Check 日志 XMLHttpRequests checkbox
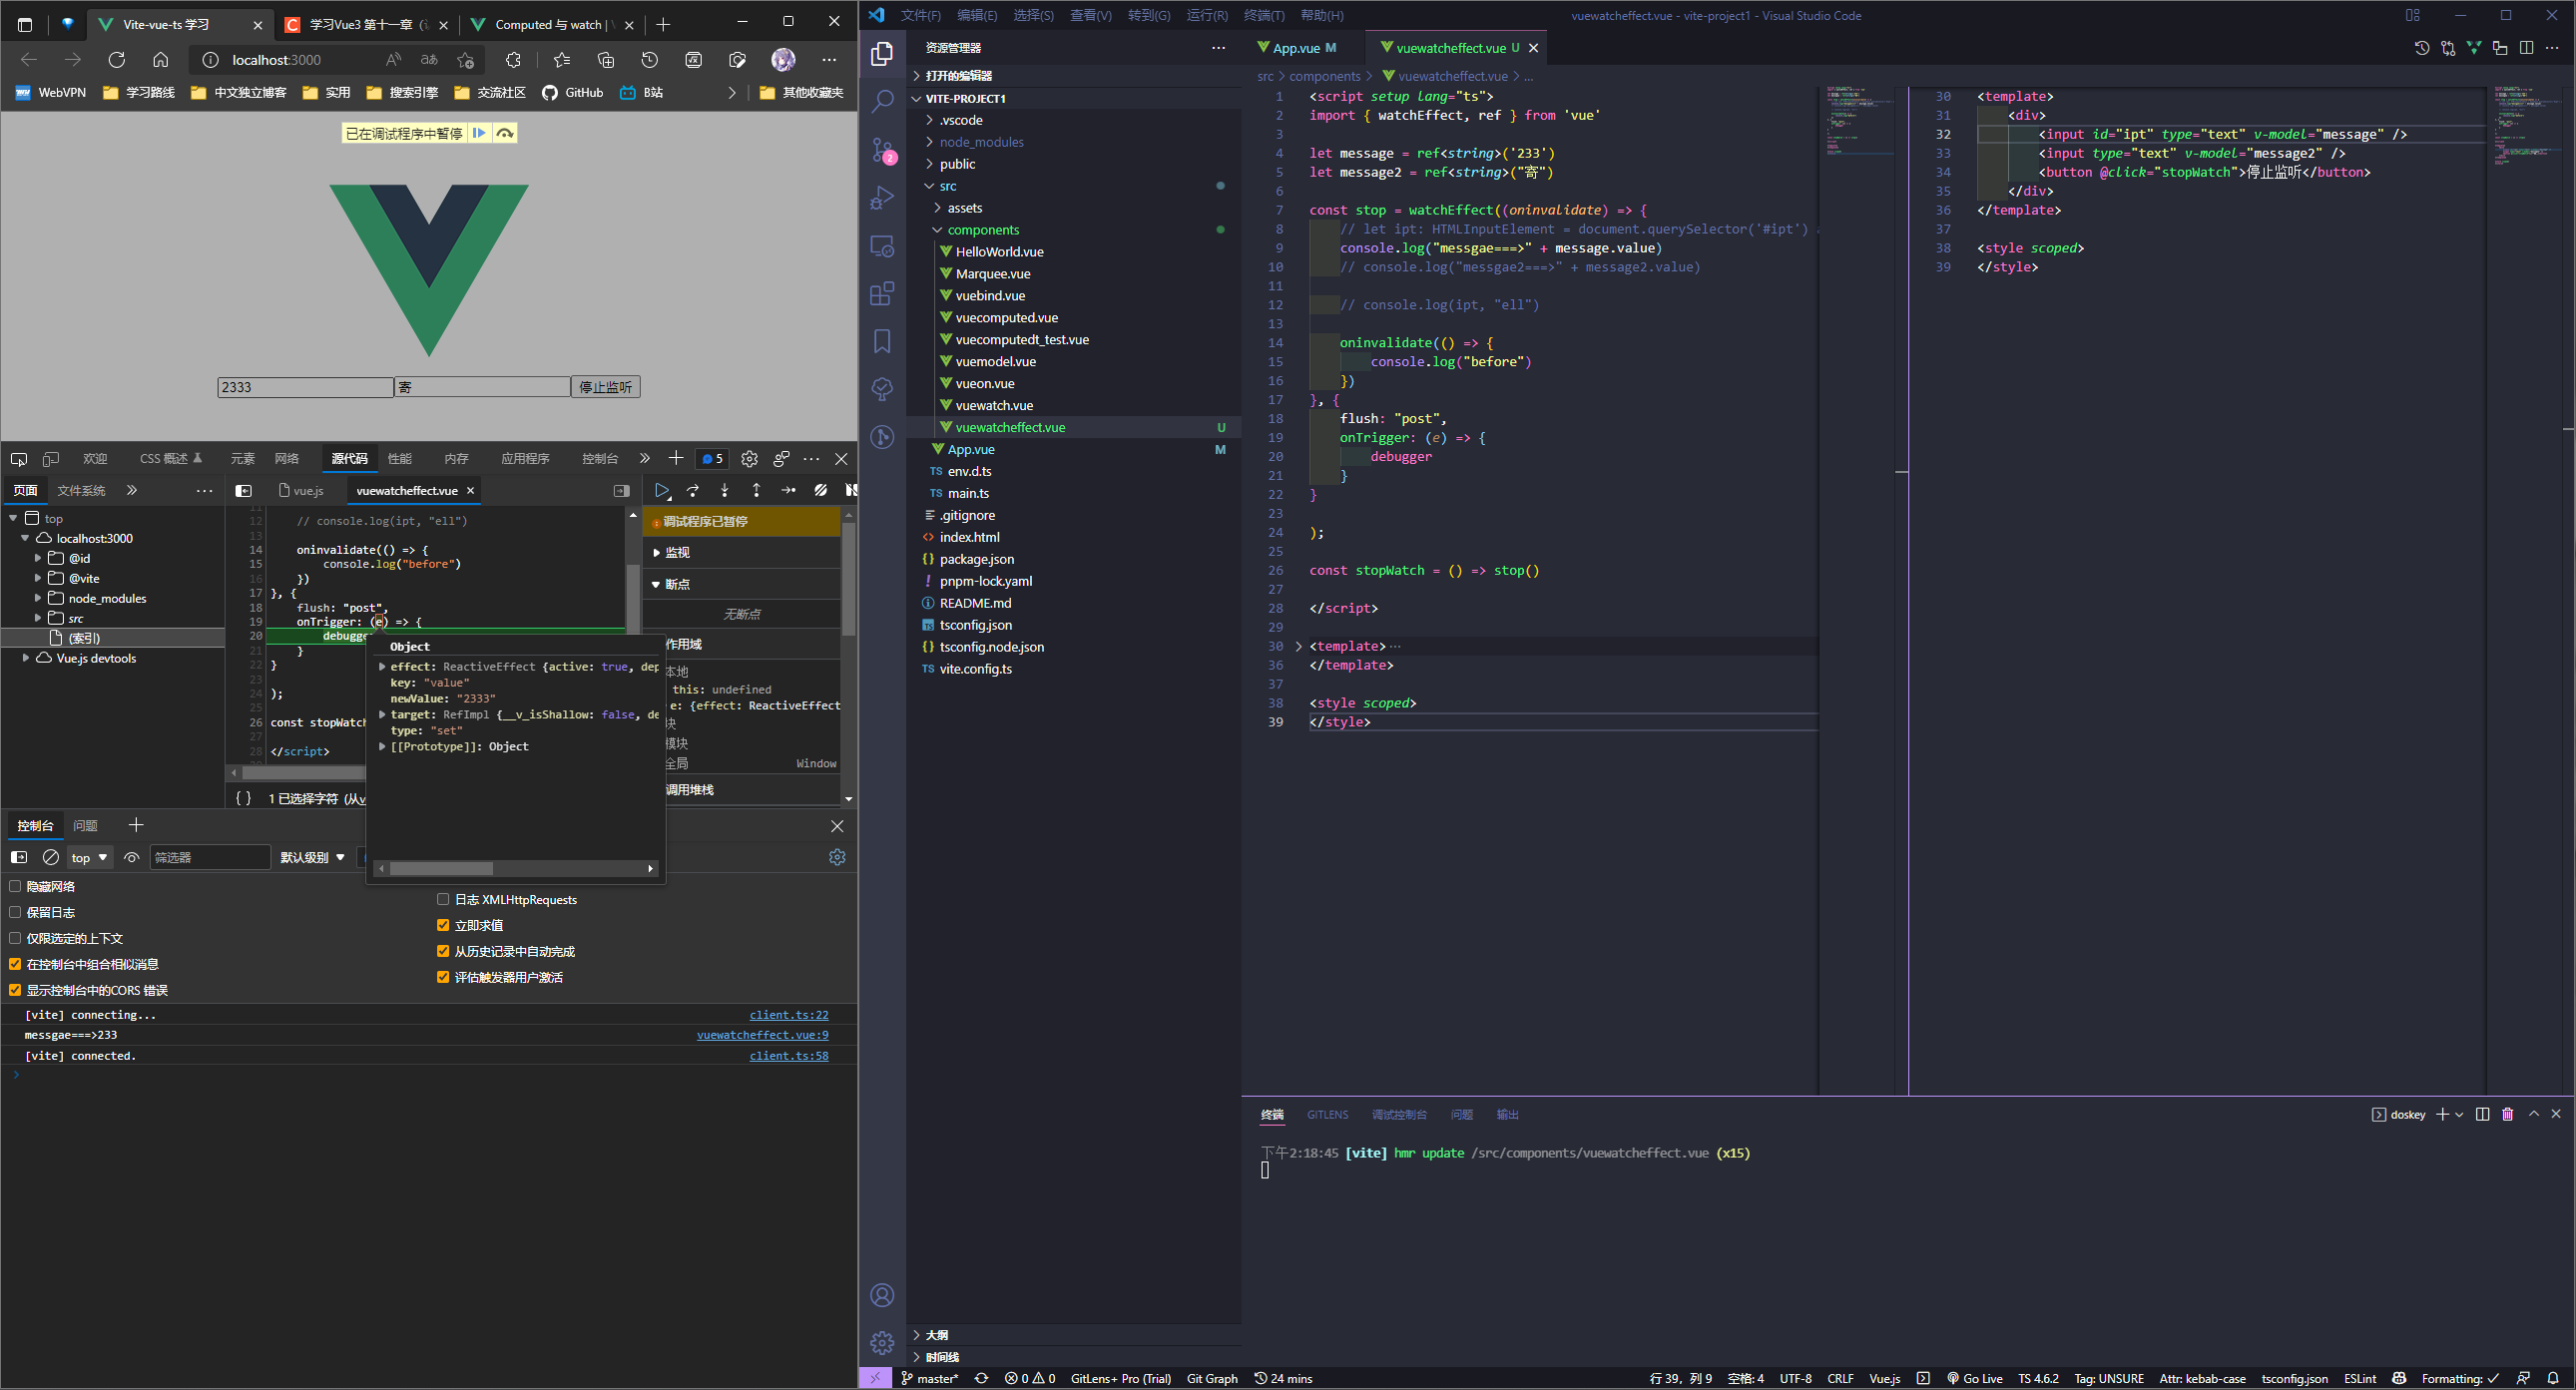 coord(443,899)
